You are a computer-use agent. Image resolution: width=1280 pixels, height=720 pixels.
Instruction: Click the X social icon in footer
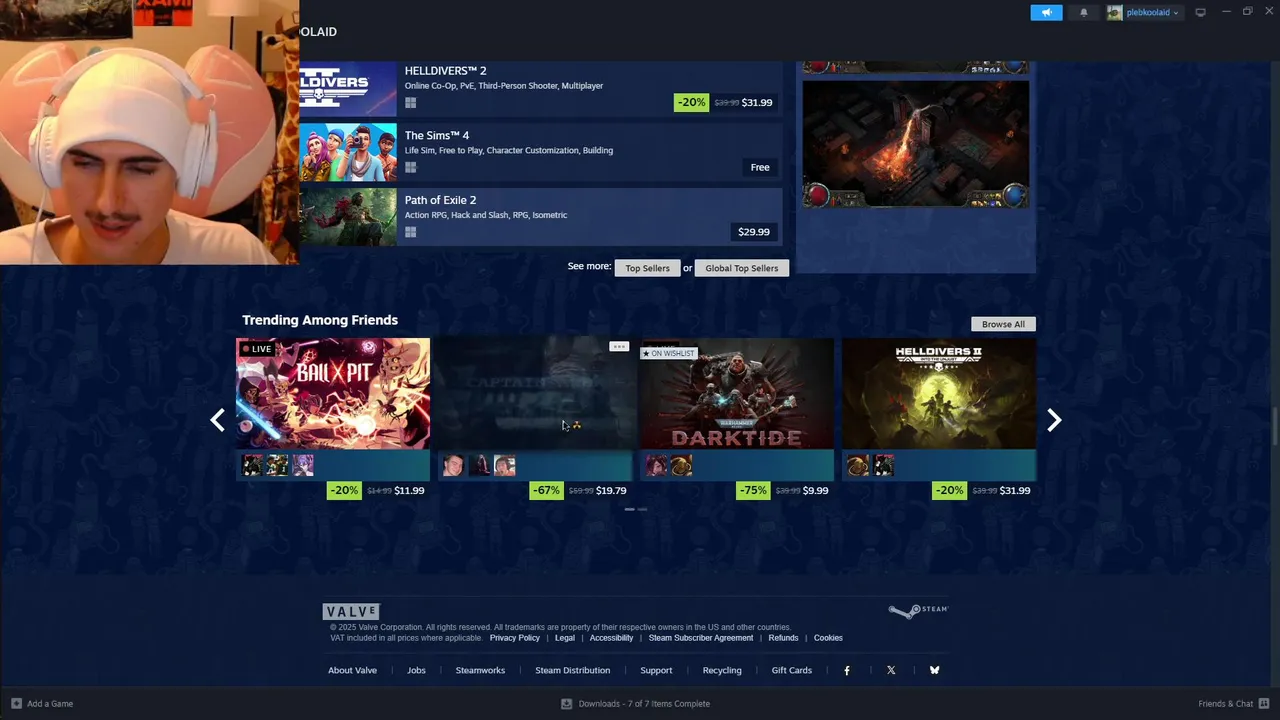point(891,670)
